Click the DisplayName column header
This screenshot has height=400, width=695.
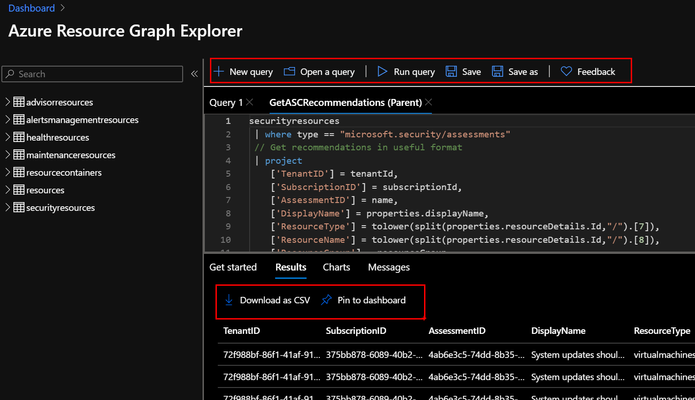click(x=558, y=331)
